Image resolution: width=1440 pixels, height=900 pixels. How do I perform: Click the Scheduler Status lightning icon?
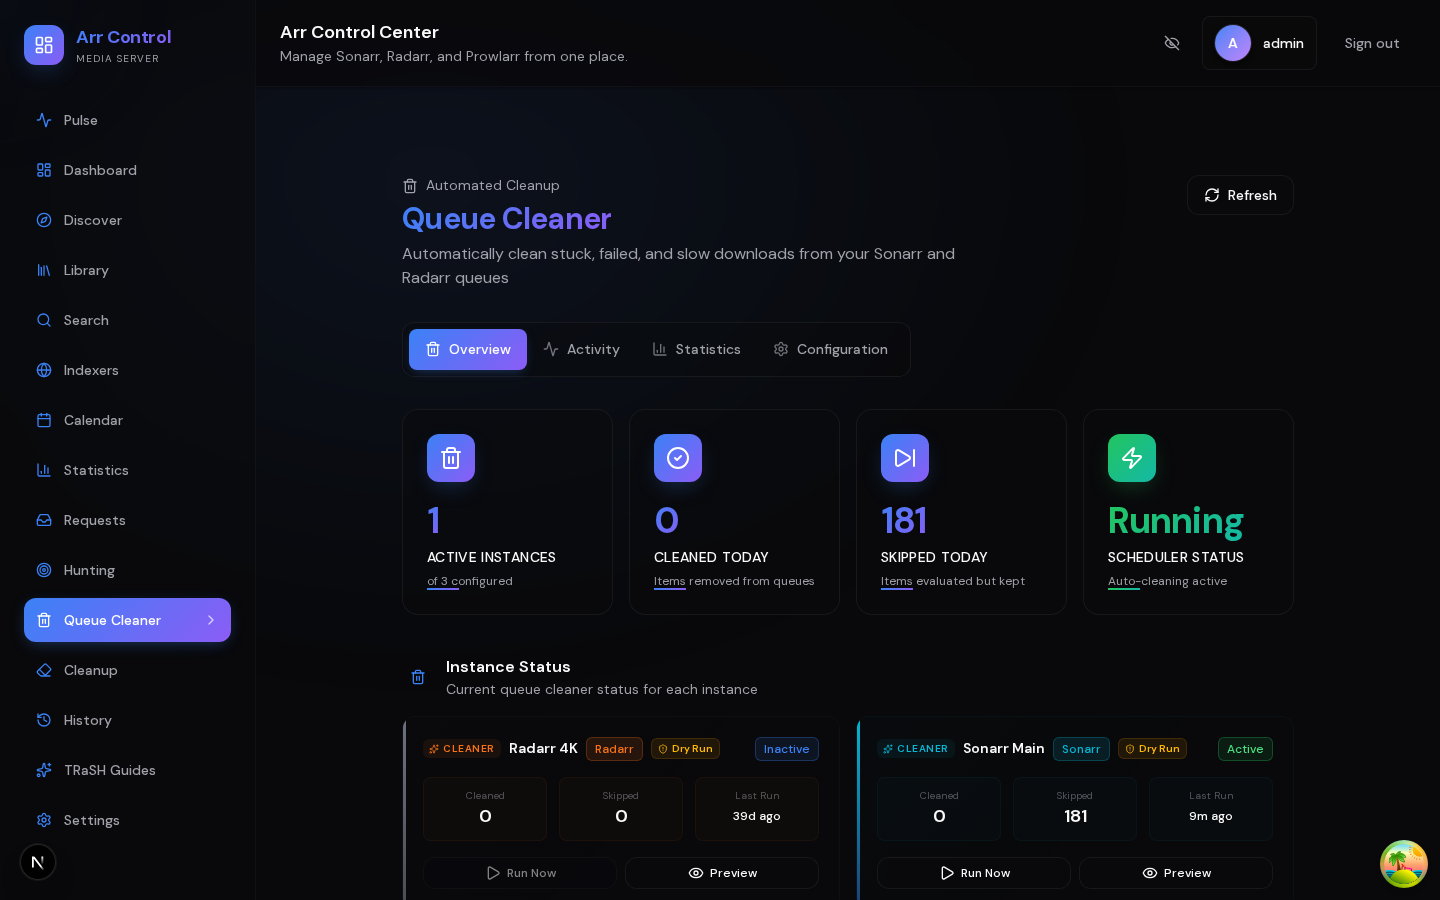coord(1132,458)
